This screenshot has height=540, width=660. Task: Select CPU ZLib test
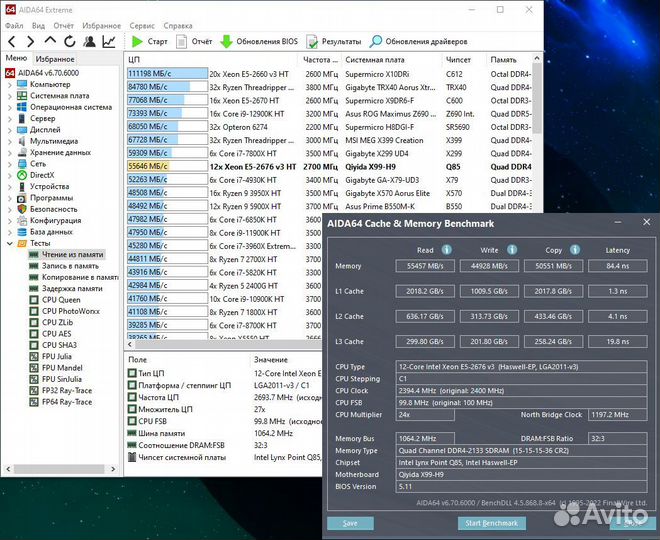57,322
